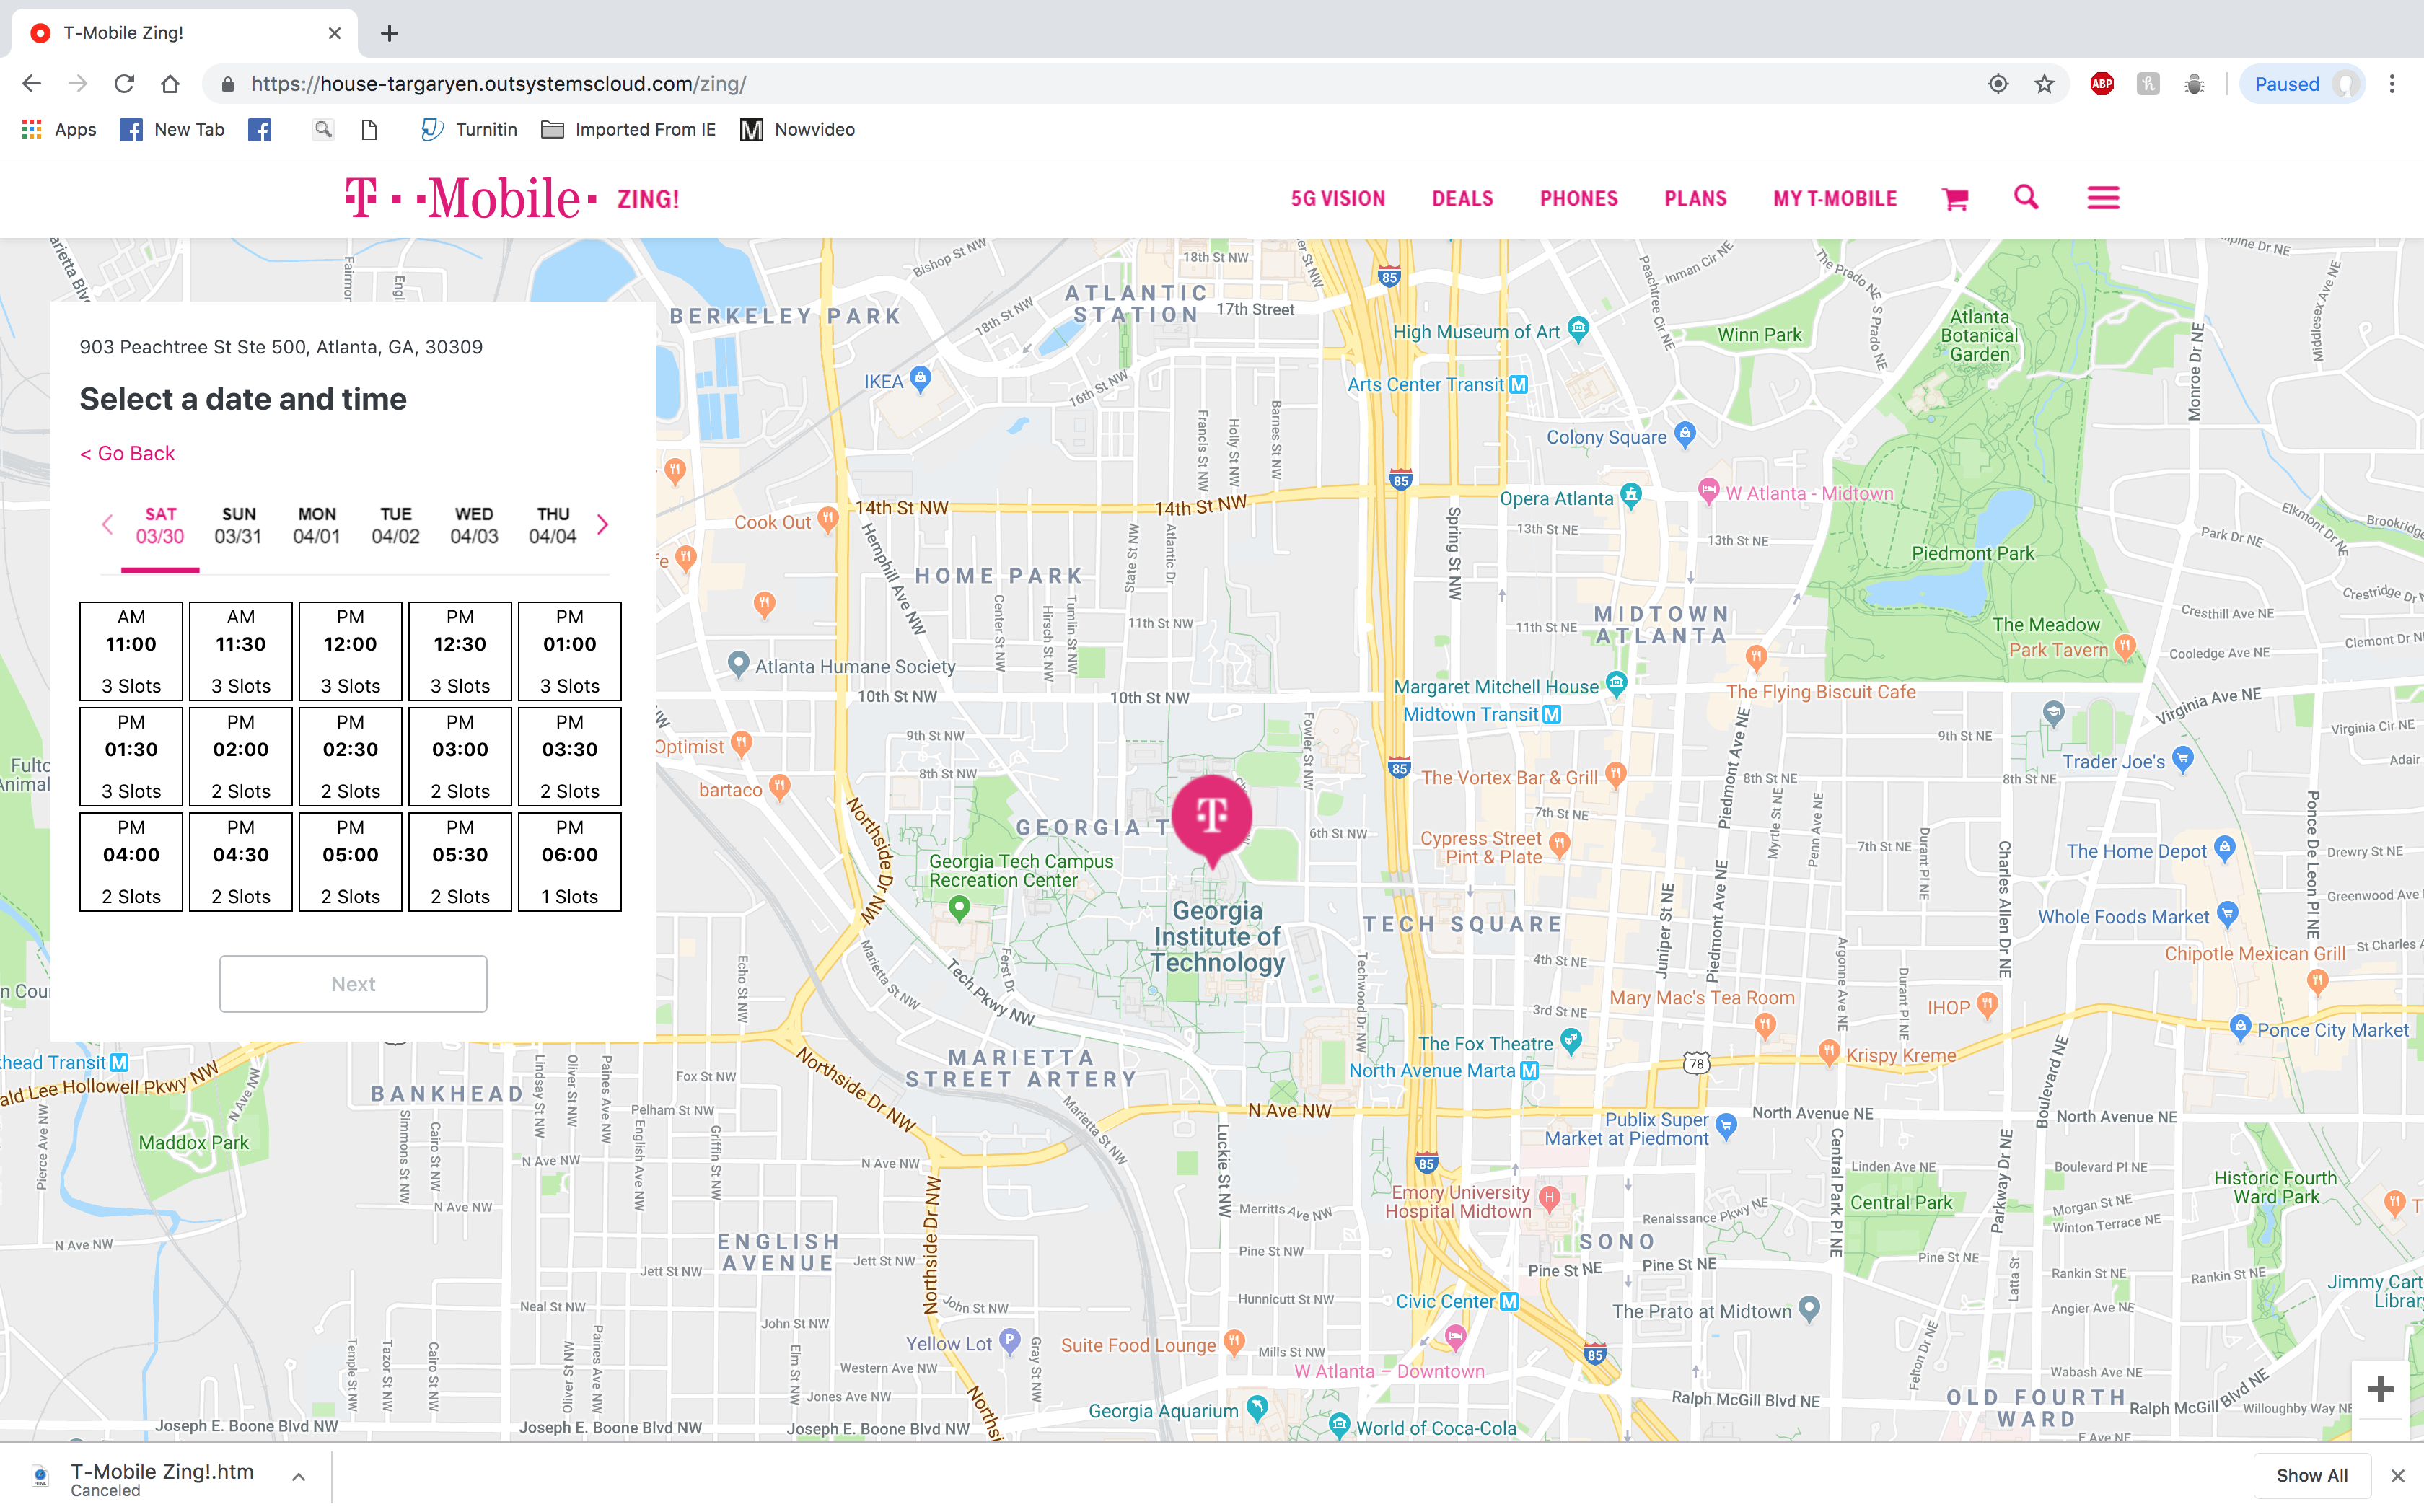Switch to the SUN 03/31 date tab
2424x1512 pixels.
click(238, 526)
